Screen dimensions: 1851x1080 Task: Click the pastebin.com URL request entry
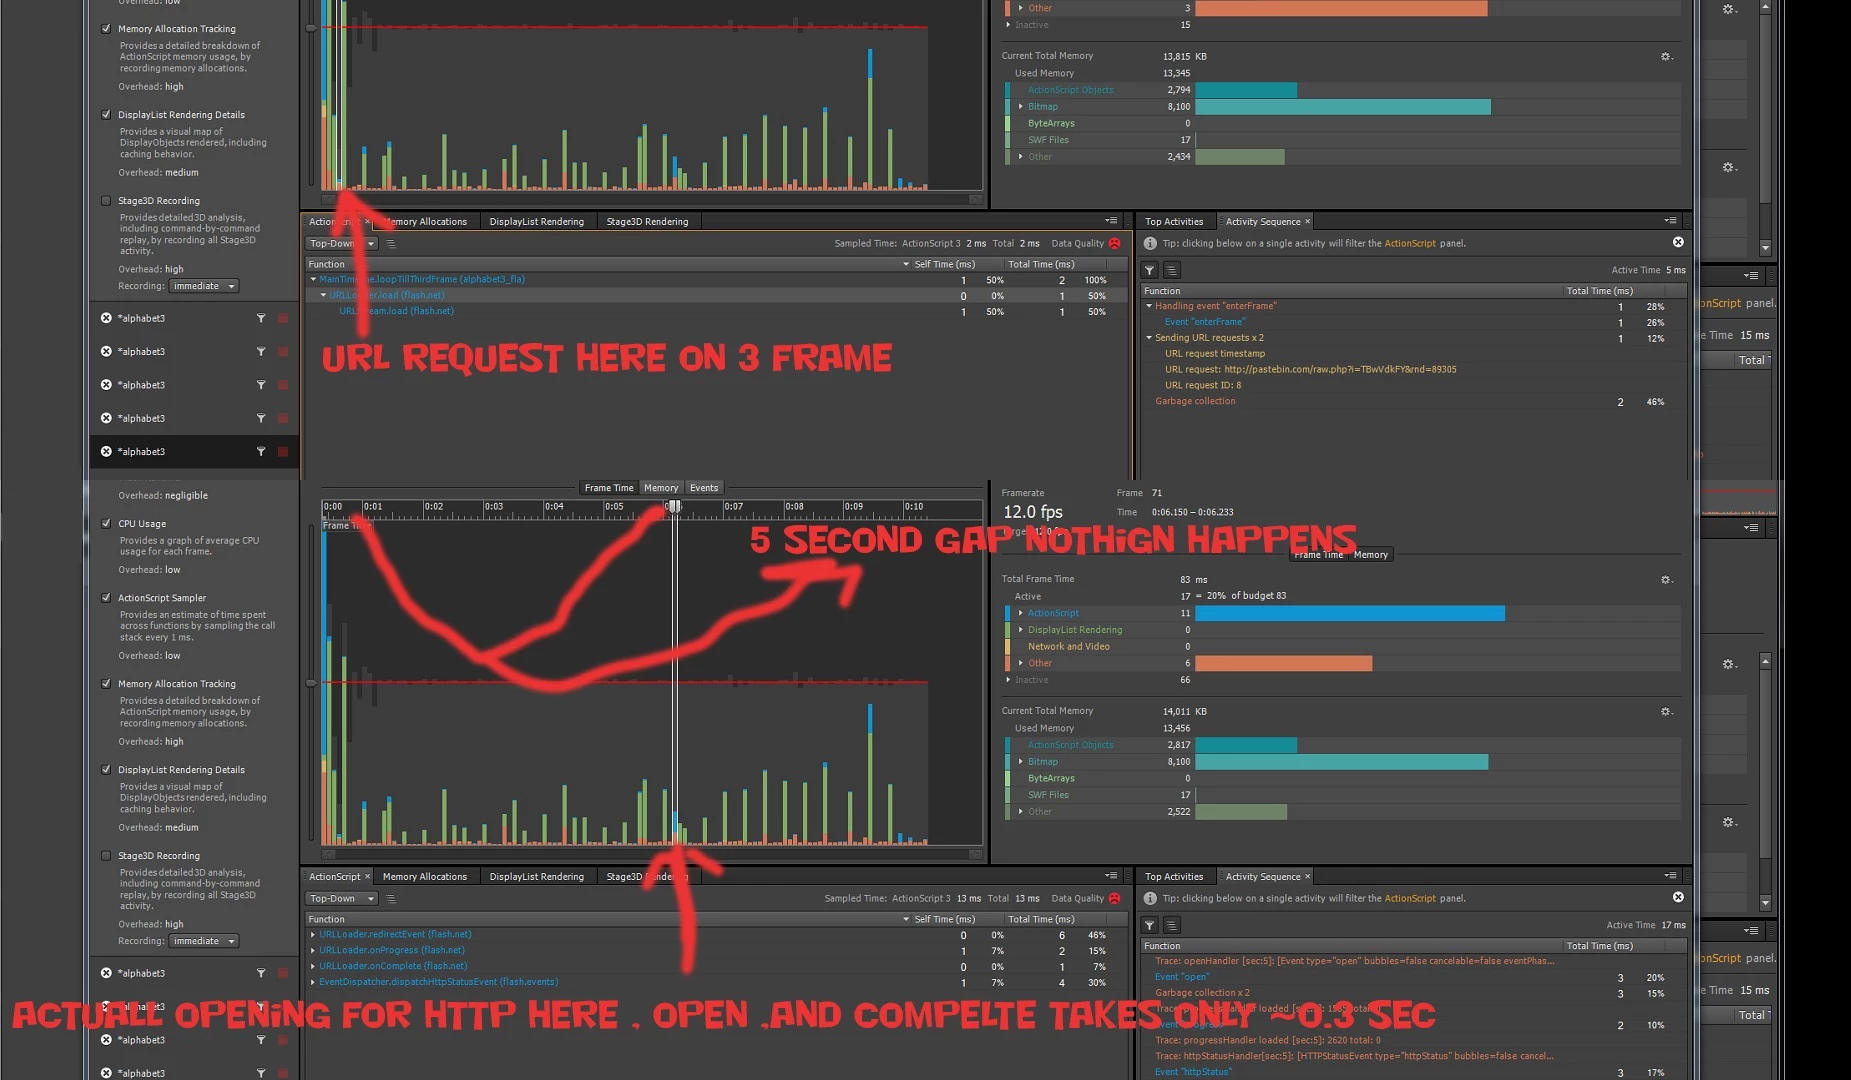point(1310,369)
